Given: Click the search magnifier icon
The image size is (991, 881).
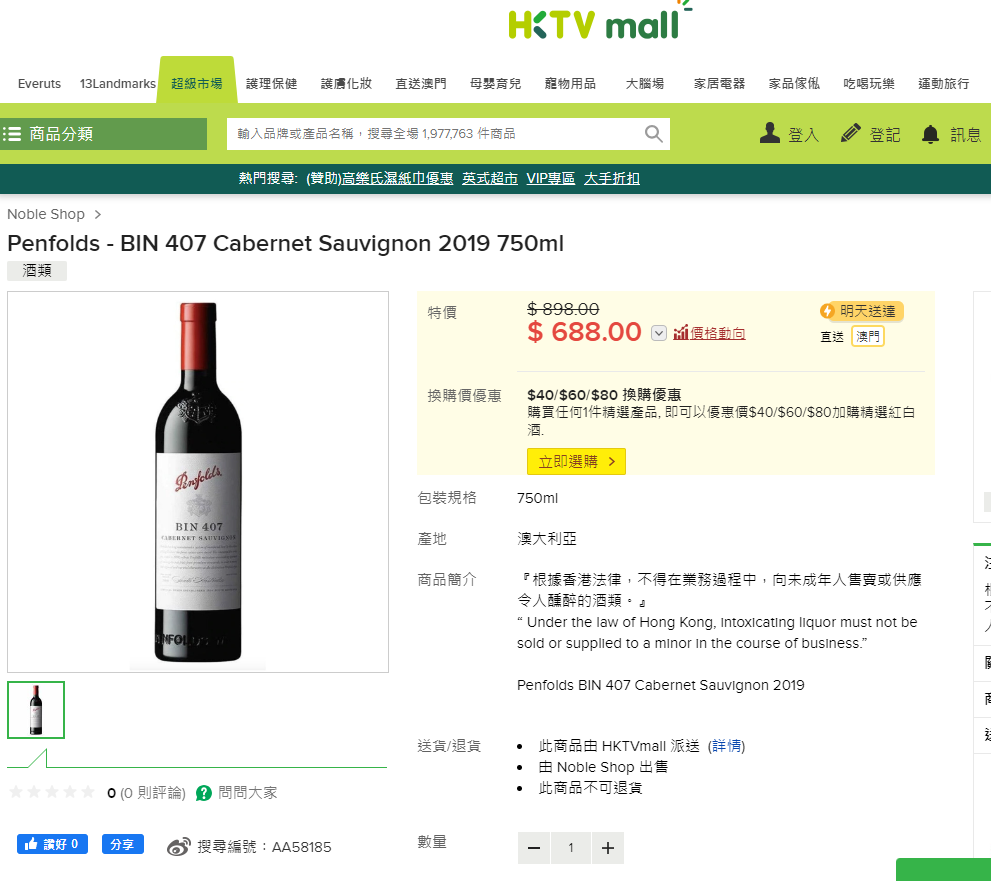Looking at the screenshot, I should [654, 134].
